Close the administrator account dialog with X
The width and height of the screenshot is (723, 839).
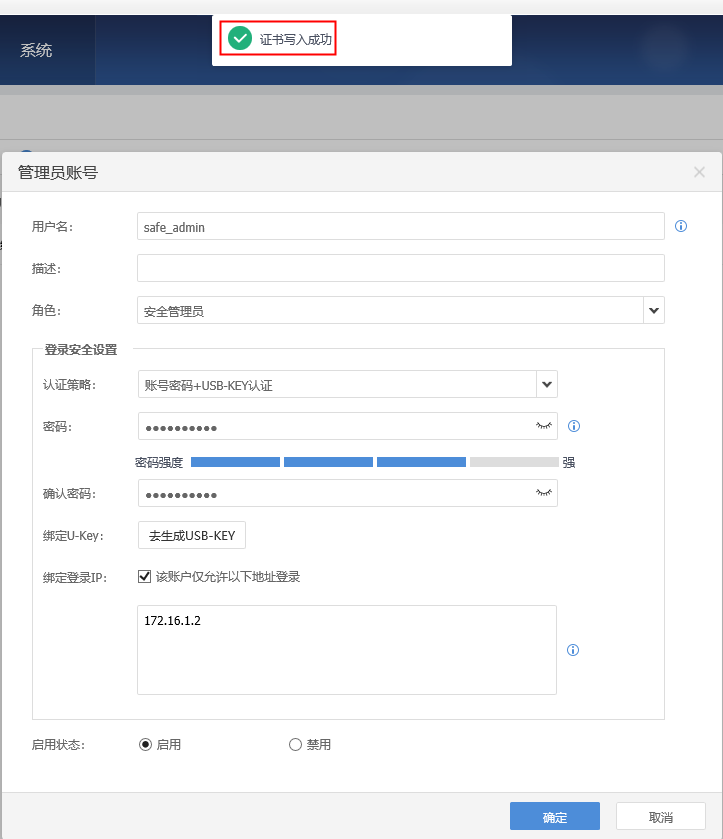[x=699, y=172]
